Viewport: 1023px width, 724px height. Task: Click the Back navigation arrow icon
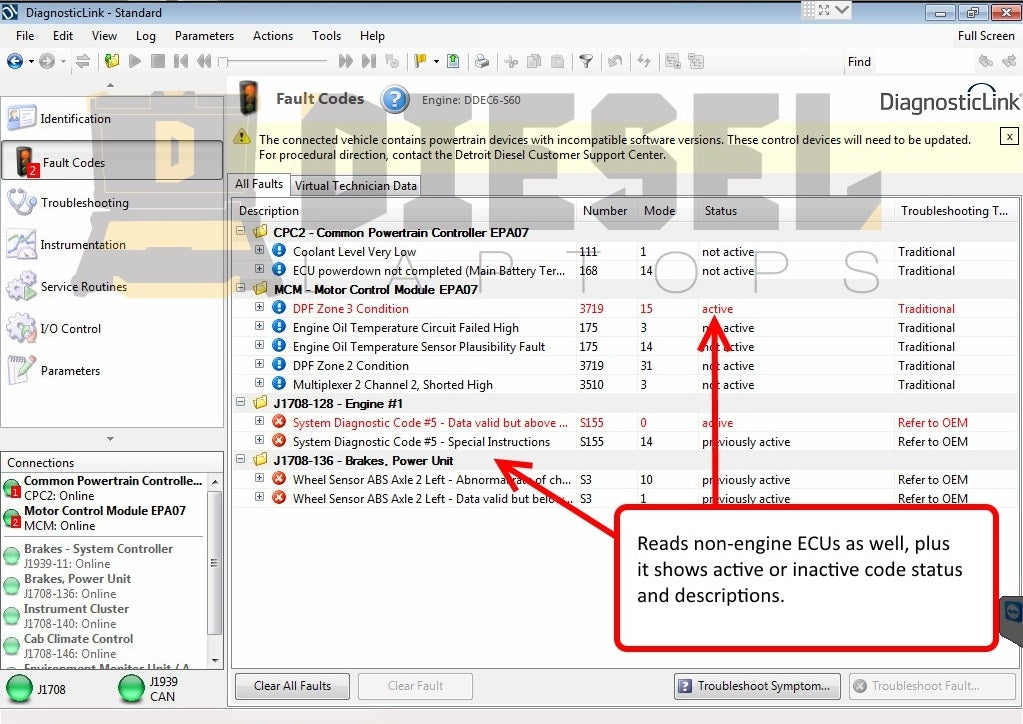(14, 61)
